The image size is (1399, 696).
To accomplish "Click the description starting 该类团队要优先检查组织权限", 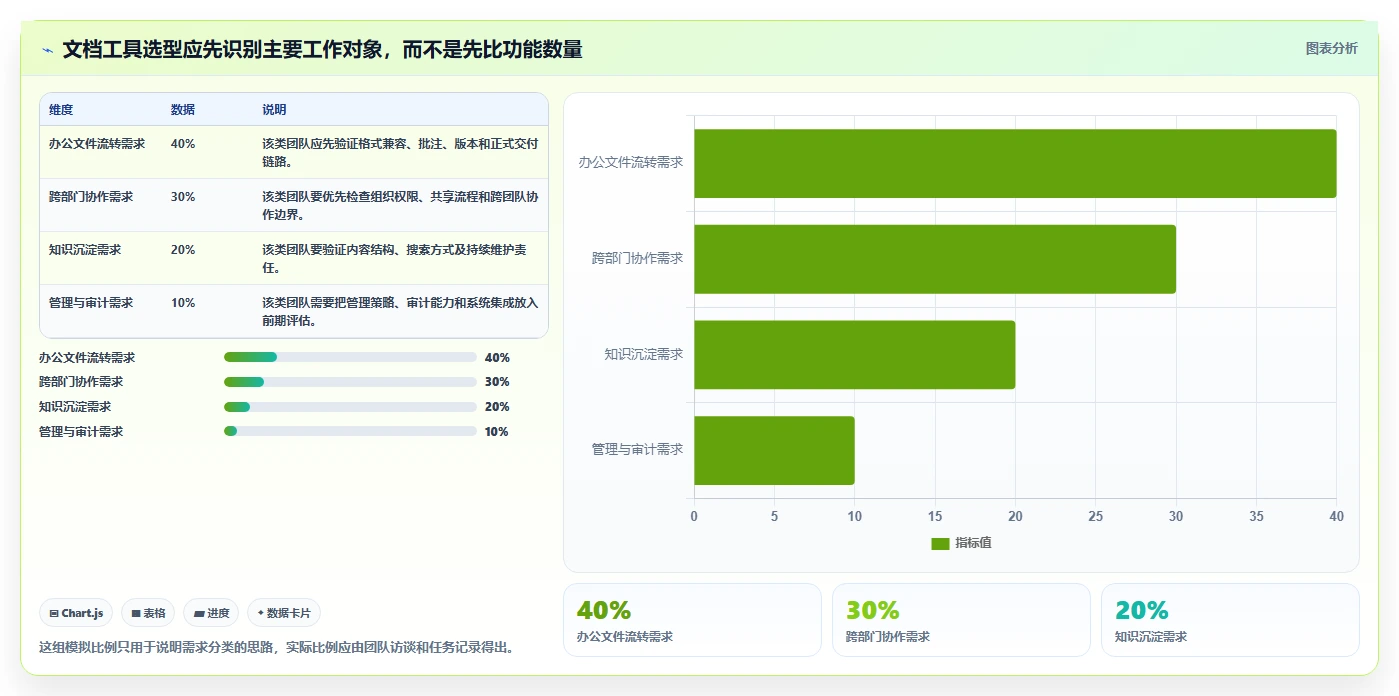I will (x=400, y=206).
